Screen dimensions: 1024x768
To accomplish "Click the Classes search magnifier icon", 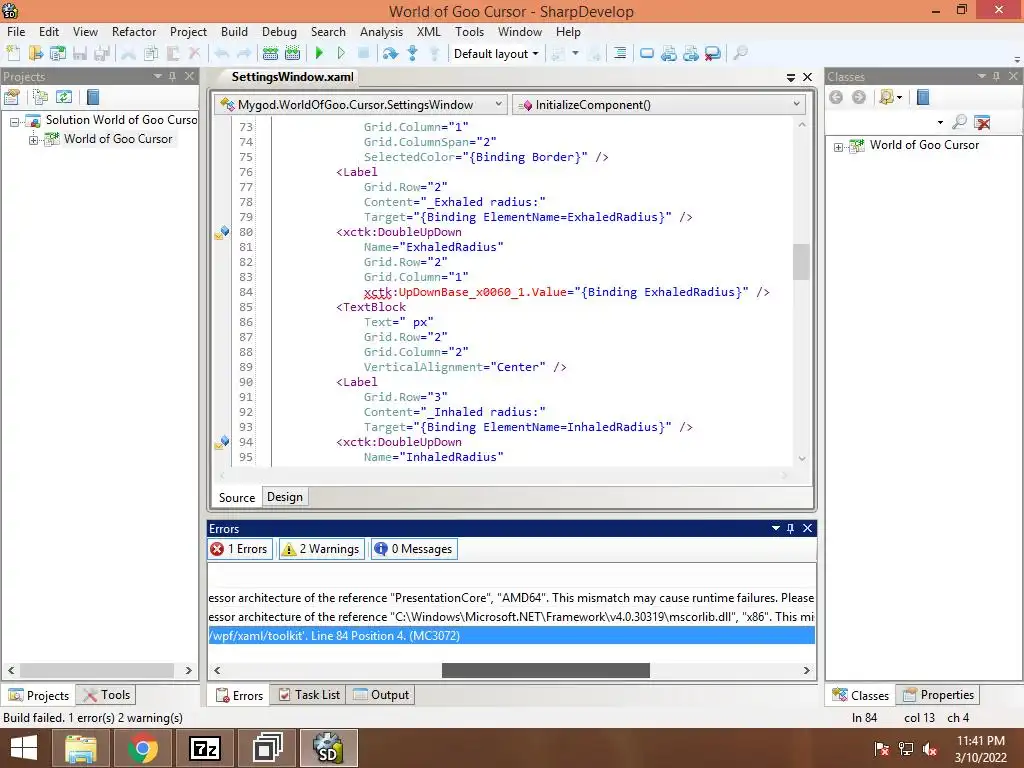I will (x=959, y=122).
